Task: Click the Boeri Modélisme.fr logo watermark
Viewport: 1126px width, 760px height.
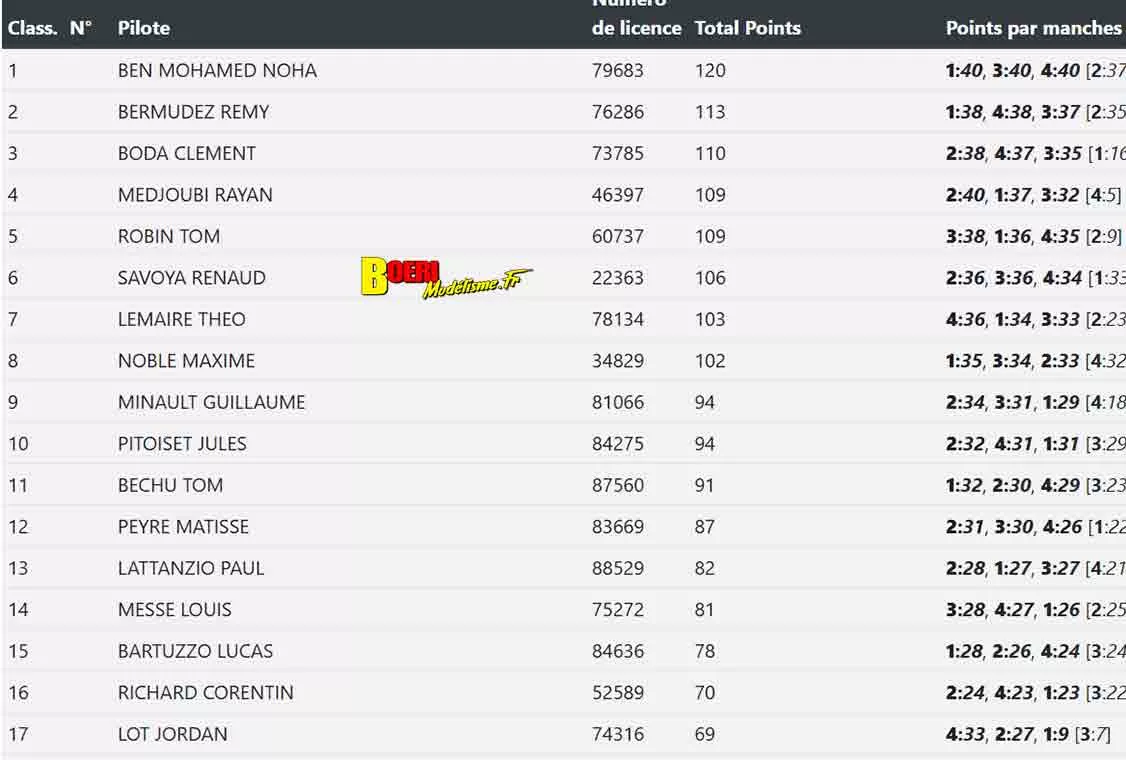Action: (446, 278)
